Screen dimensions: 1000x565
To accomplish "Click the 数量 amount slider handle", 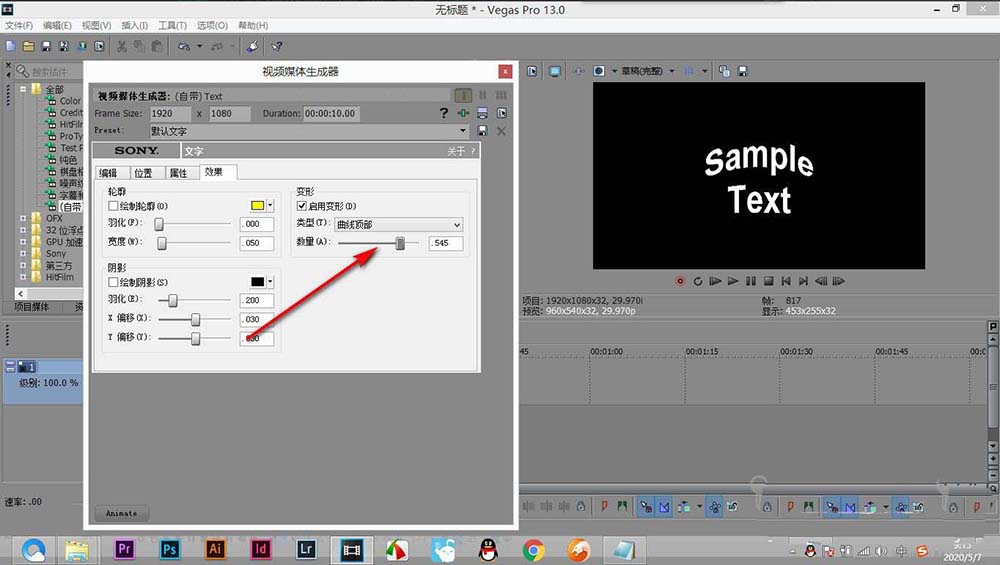I will pyautogui.click(x=400, y=243).
